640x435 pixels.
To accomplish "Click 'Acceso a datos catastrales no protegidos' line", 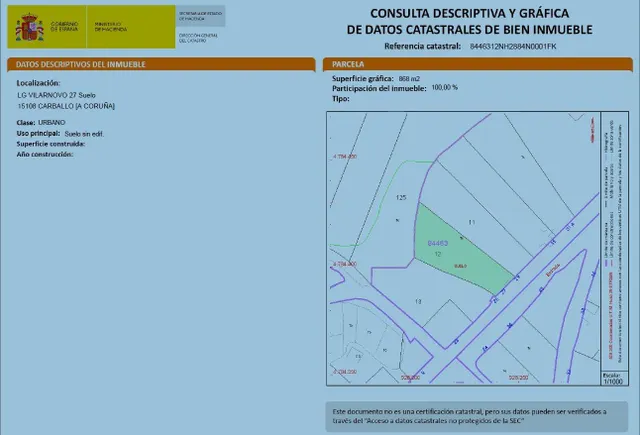I will point(428,421).
